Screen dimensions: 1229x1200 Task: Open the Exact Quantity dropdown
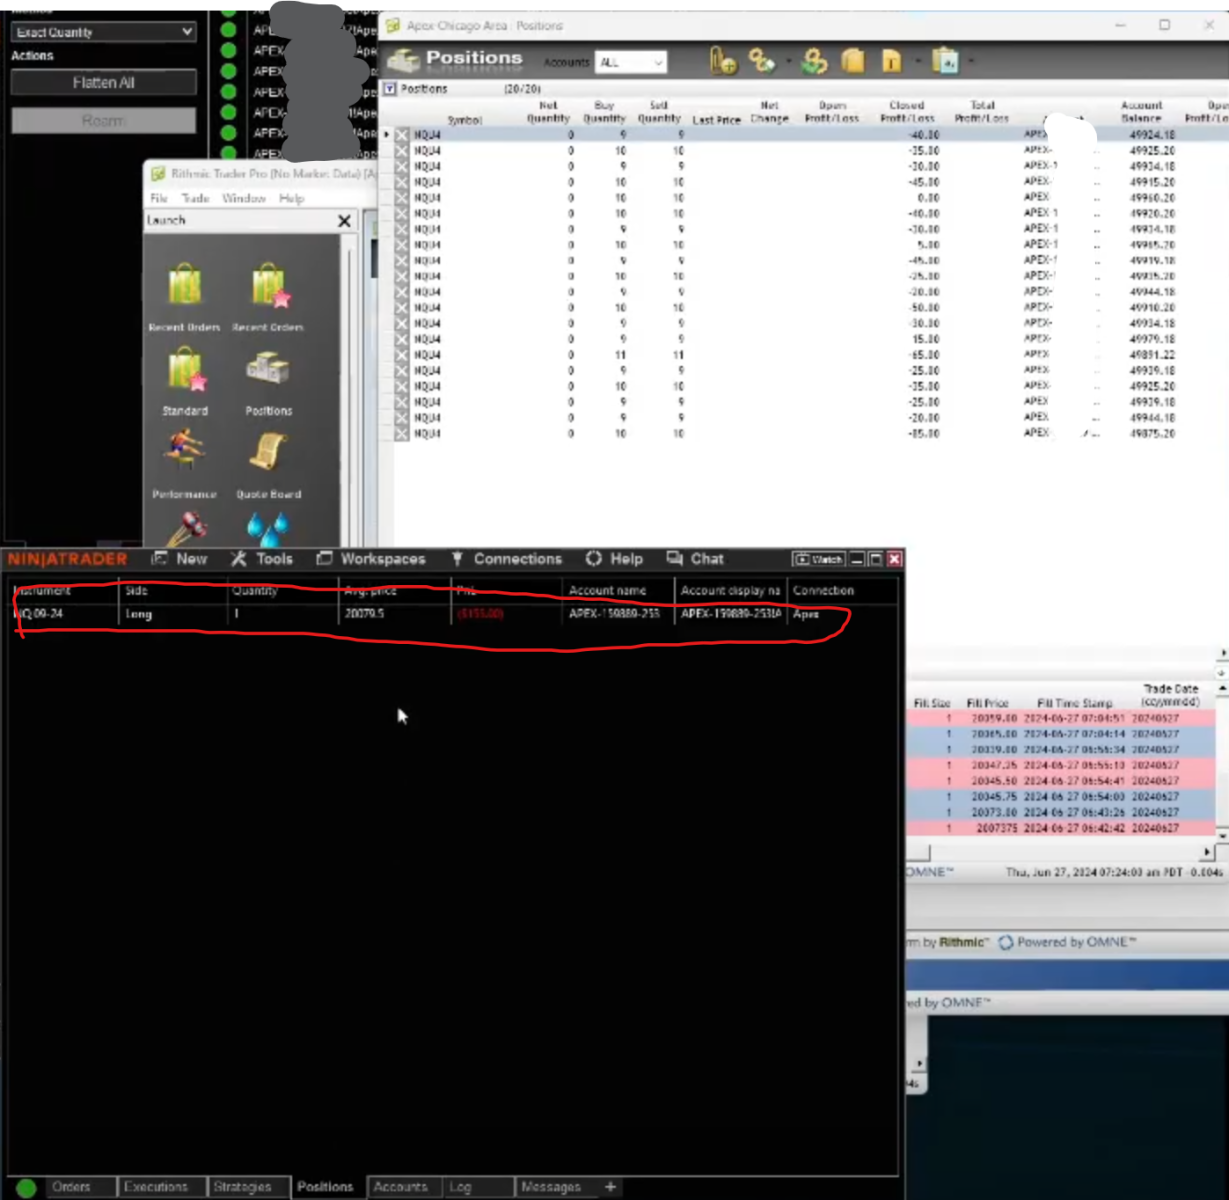[103, 32]
